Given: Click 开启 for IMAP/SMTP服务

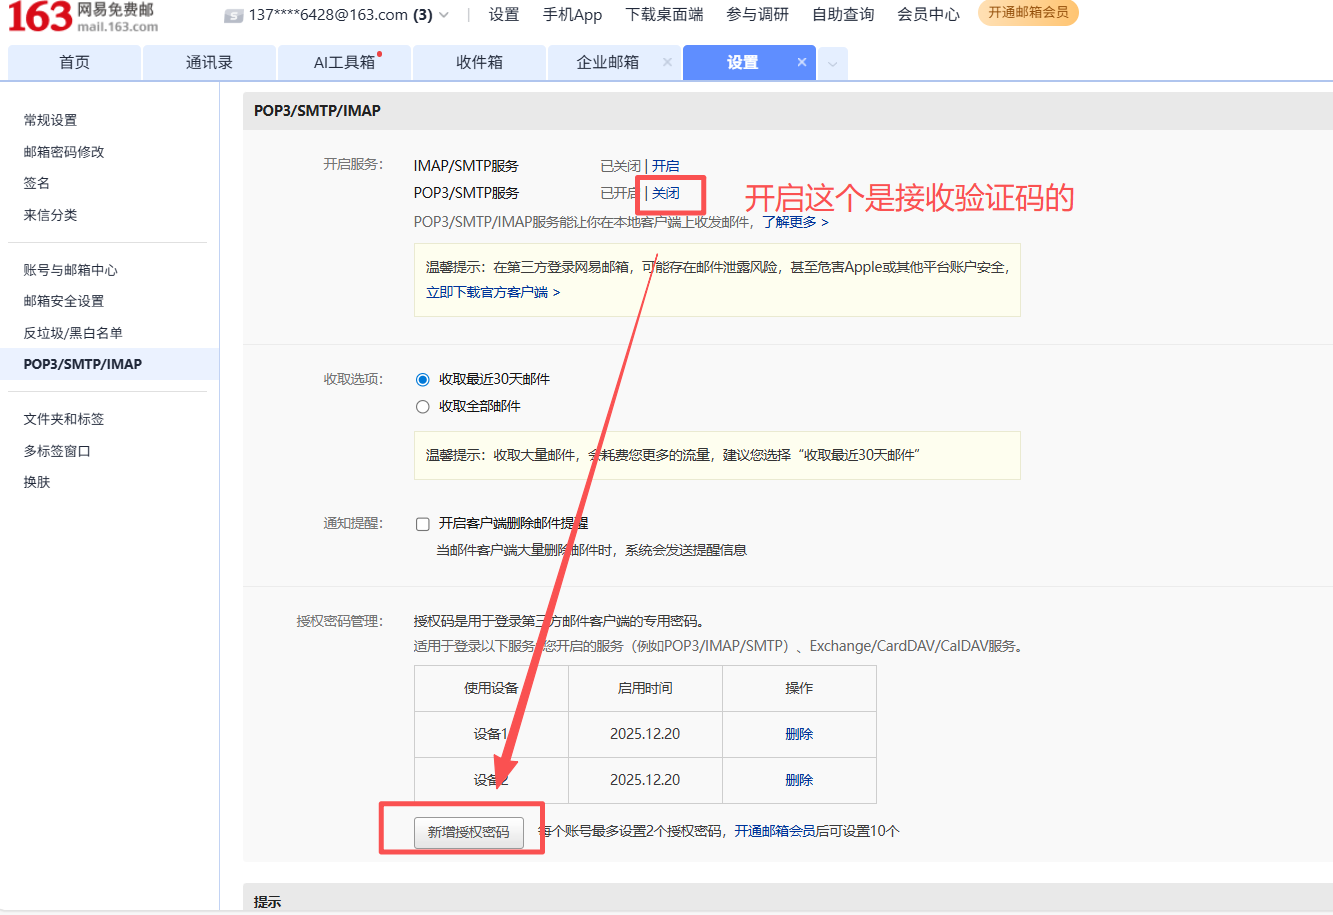Looking at the screenshot, I should coord(665,166).
